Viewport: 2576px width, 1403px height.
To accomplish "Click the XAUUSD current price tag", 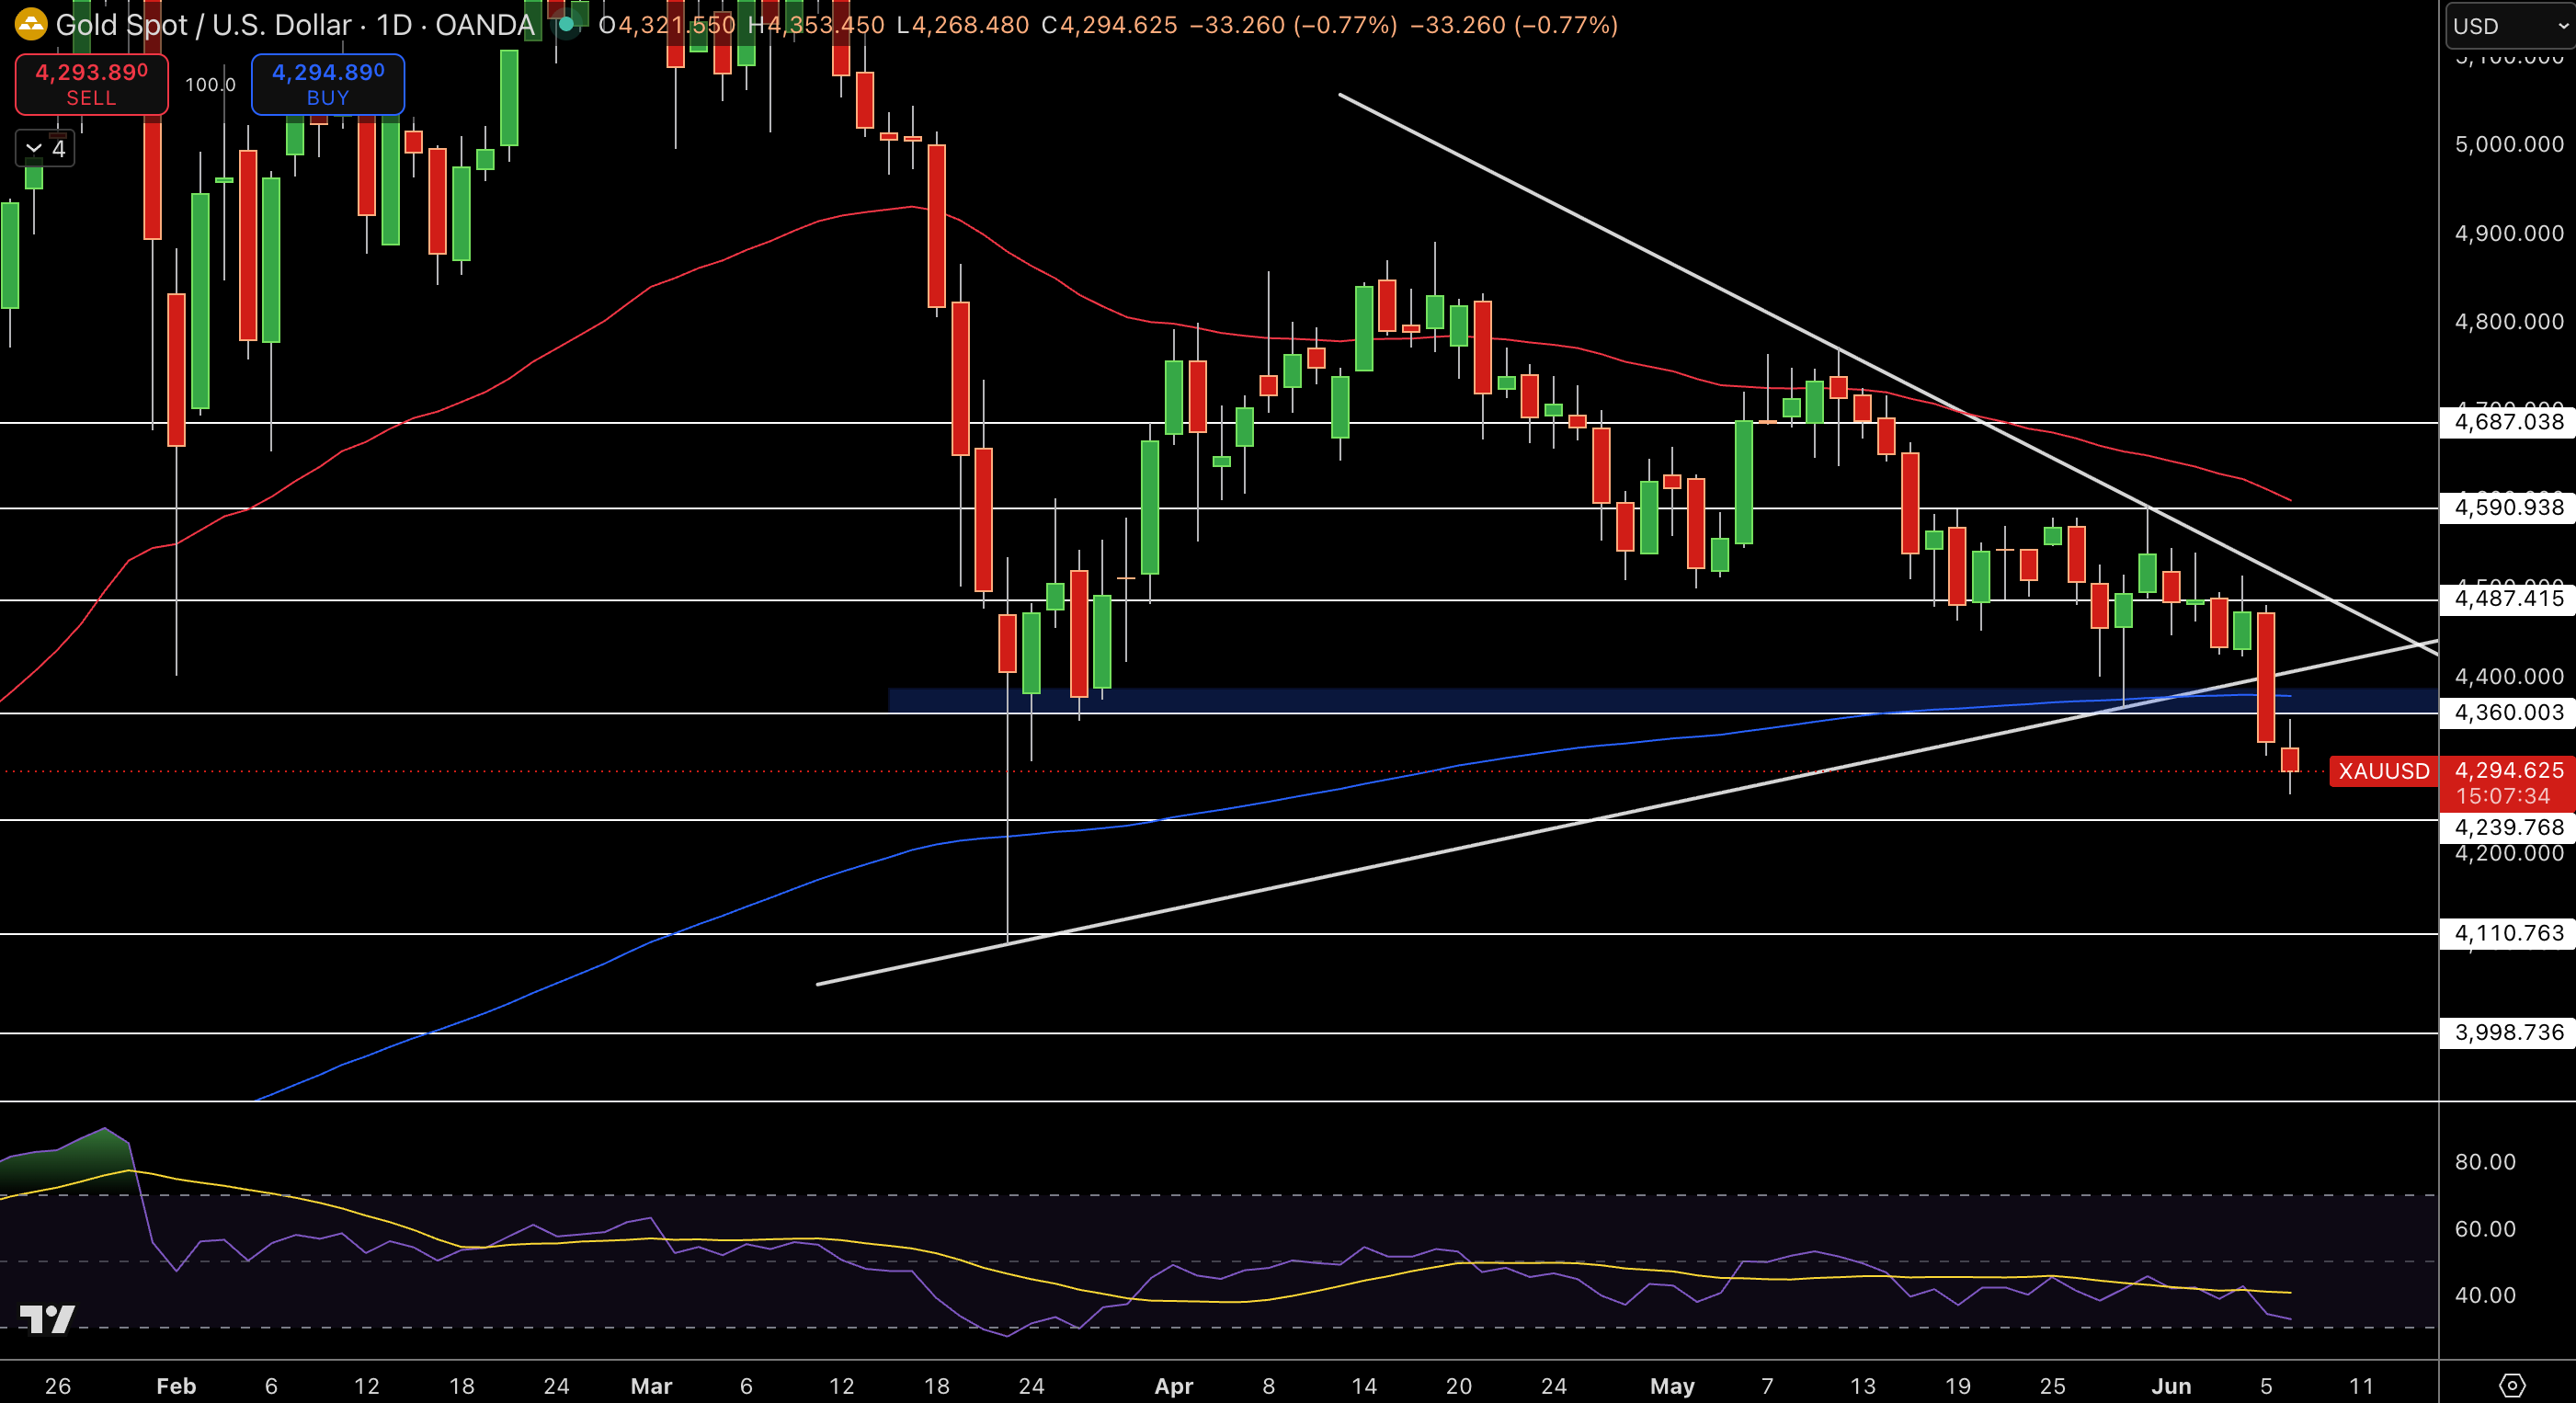I will click(2383, 771).
